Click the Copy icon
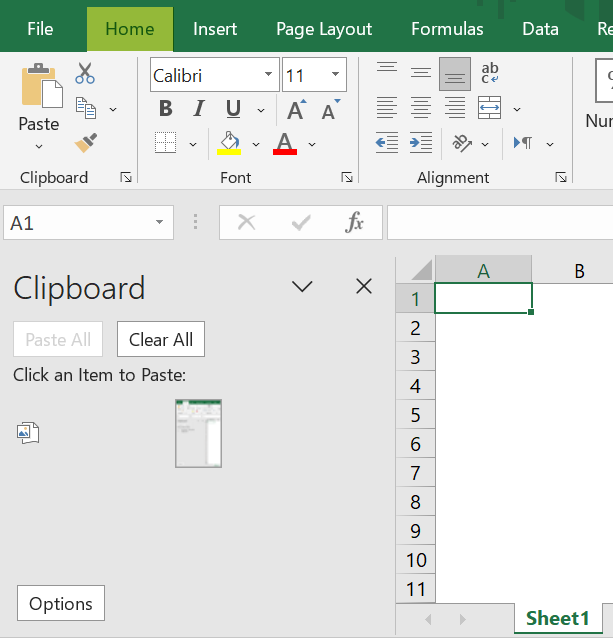Image resolution: width=613 pixels, height=638 pixels. click(86, 108)
